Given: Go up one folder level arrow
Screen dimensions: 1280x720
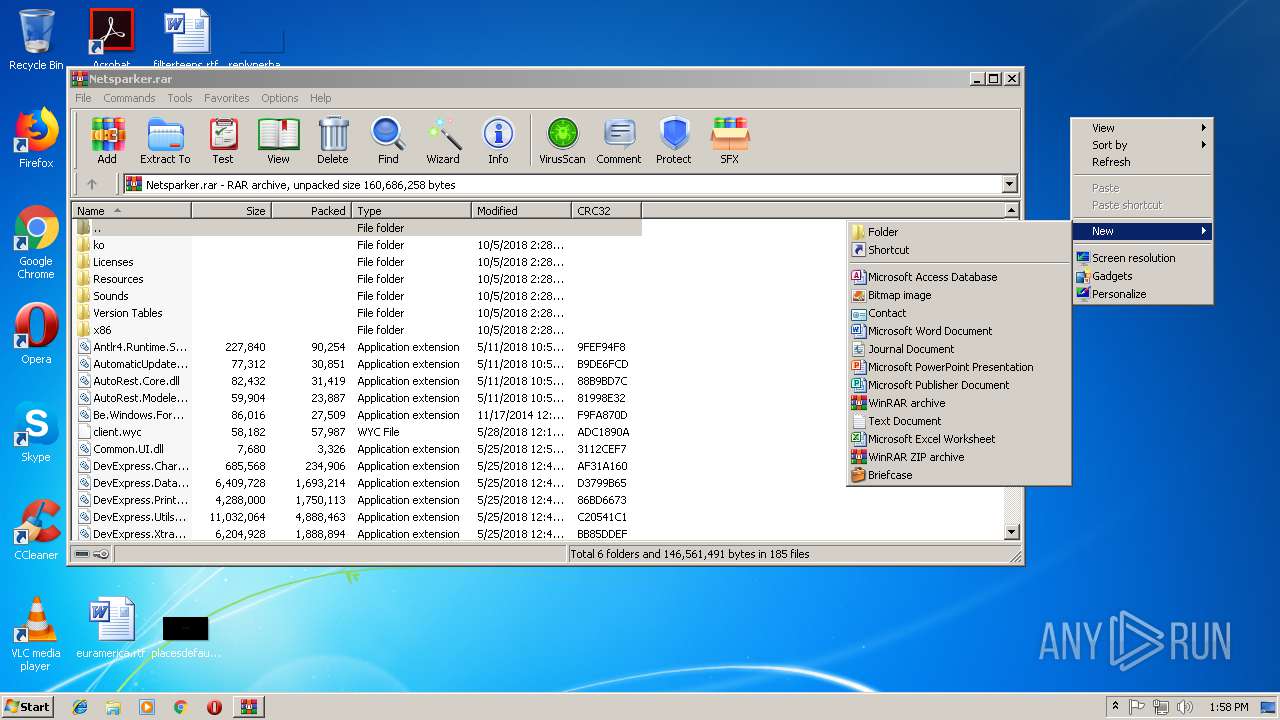Looking at the screenshot, I should [92, 184].
